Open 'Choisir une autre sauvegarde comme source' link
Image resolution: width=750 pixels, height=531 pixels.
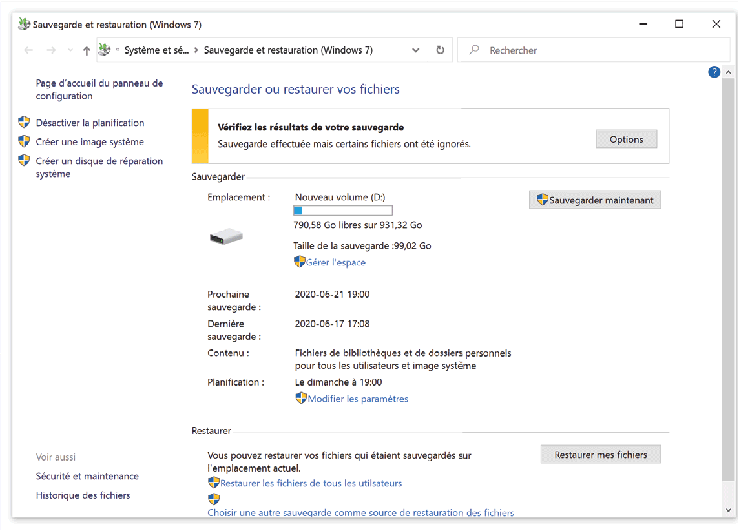pyautogui.click(x=361, y=512)
